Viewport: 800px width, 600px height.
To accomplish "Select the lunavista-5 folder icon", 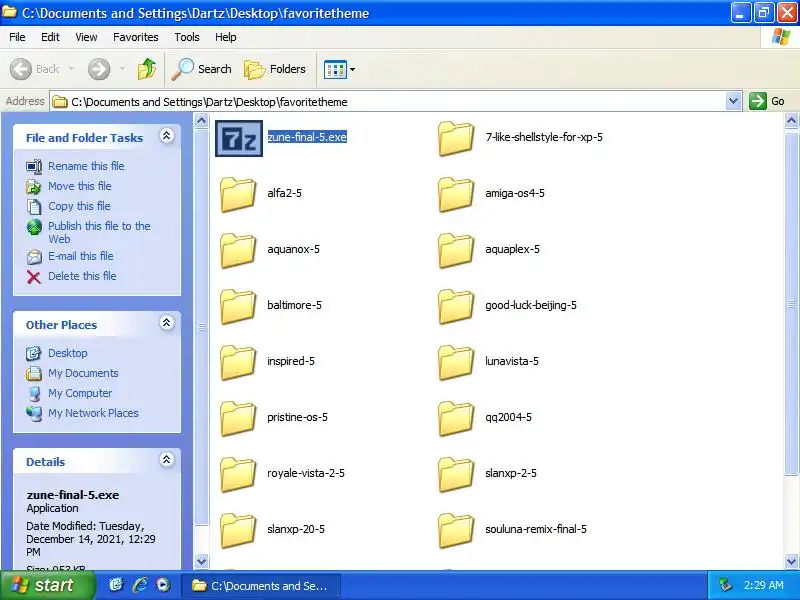I will pos(456,362).
